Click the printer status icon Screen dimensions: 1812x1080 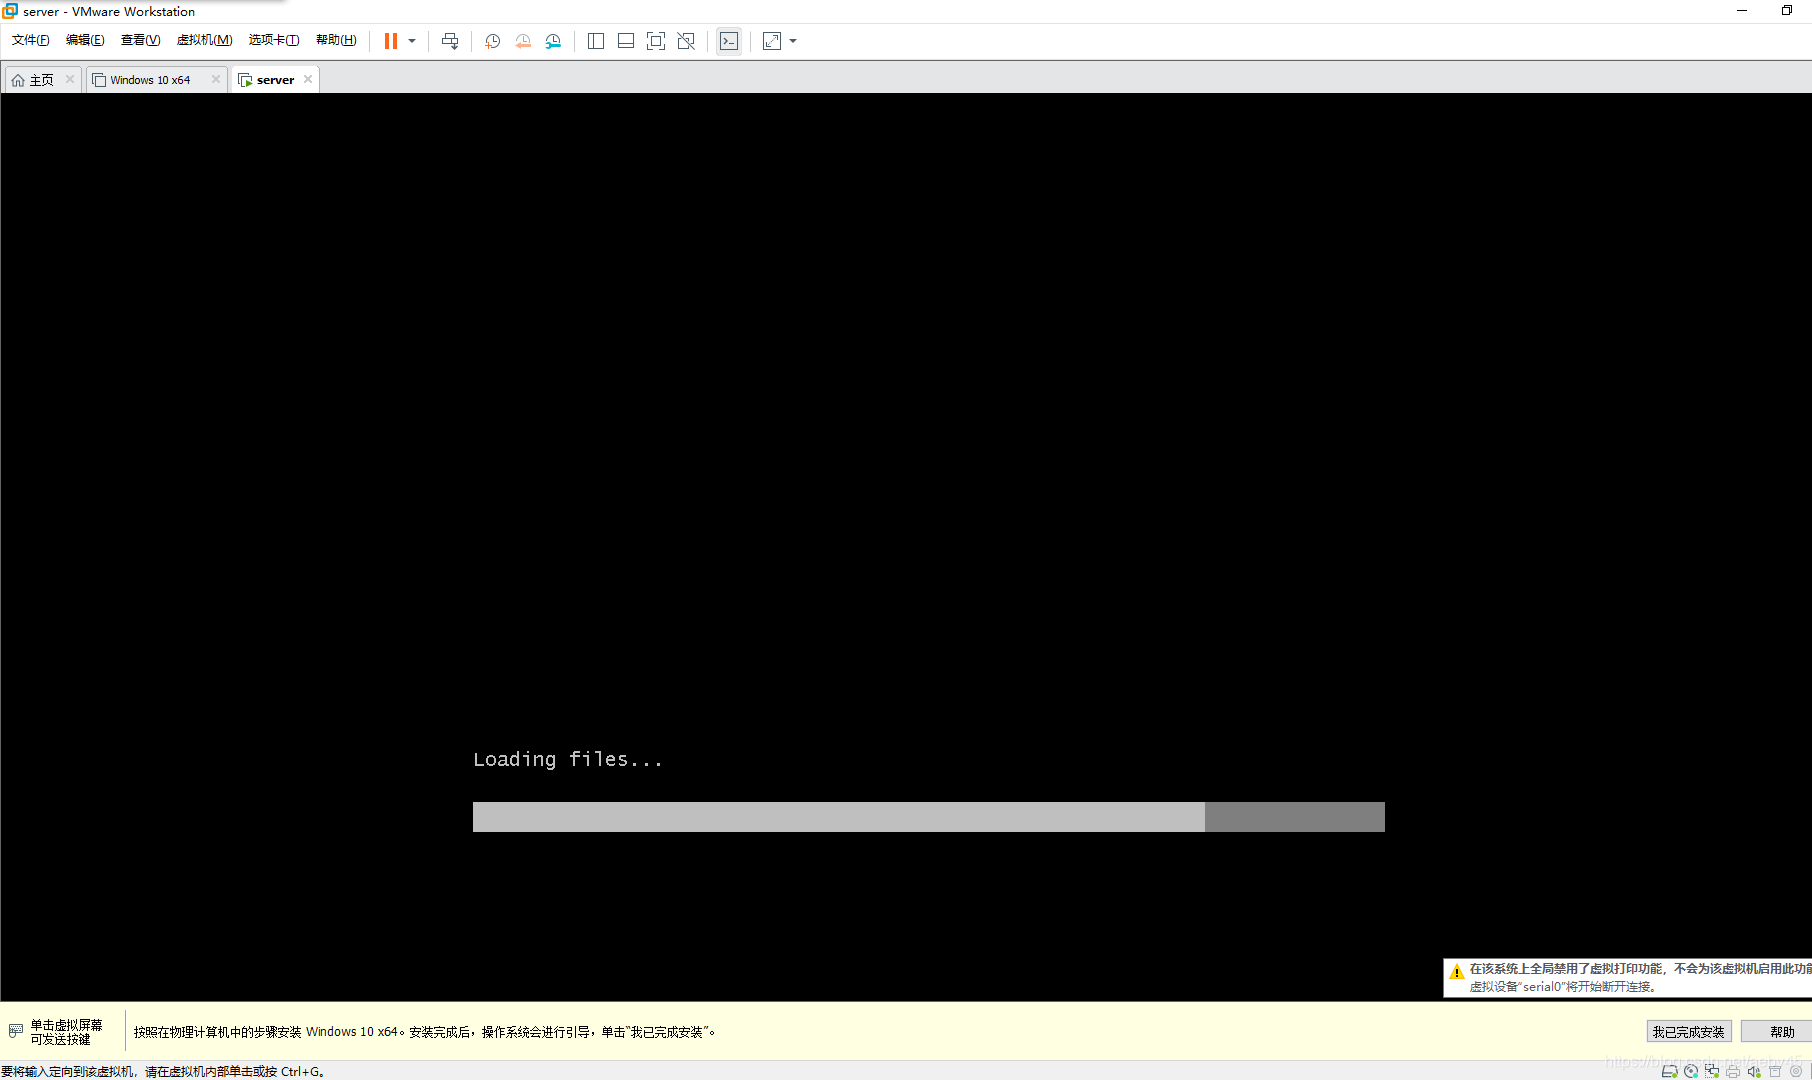[x=1733, y=1071]
